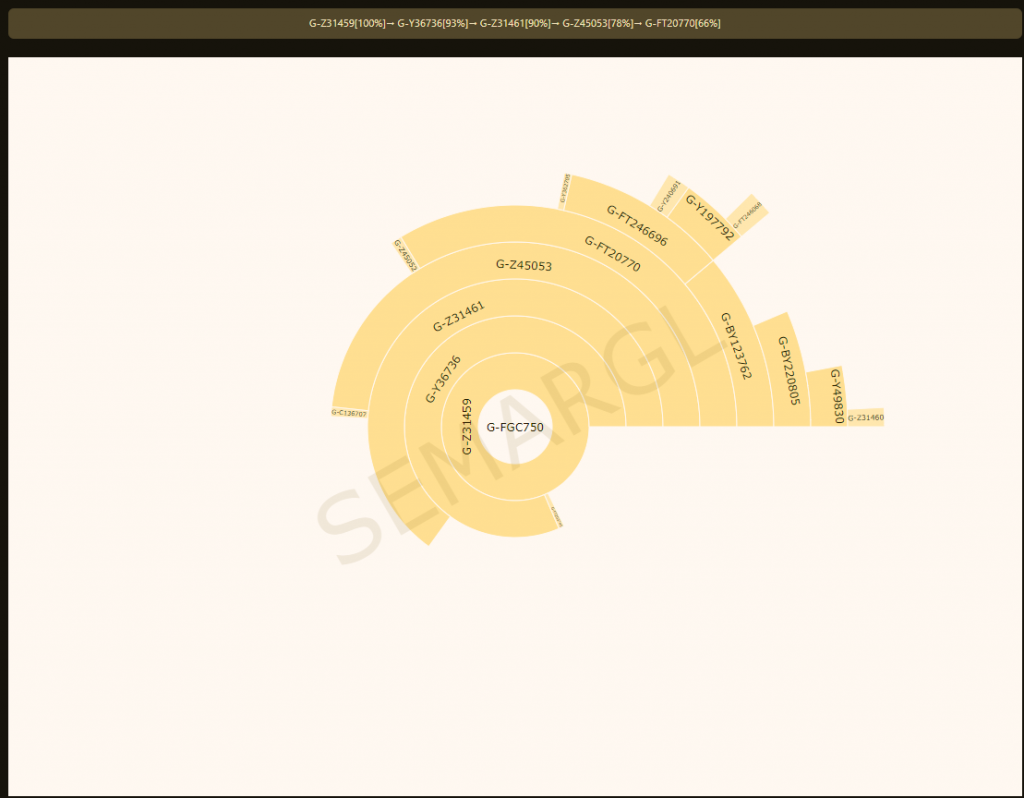The height and width of the screenshot is (798, 1024).
Task: Select the small G-FT246068 leaf segment
Action: 747,215
